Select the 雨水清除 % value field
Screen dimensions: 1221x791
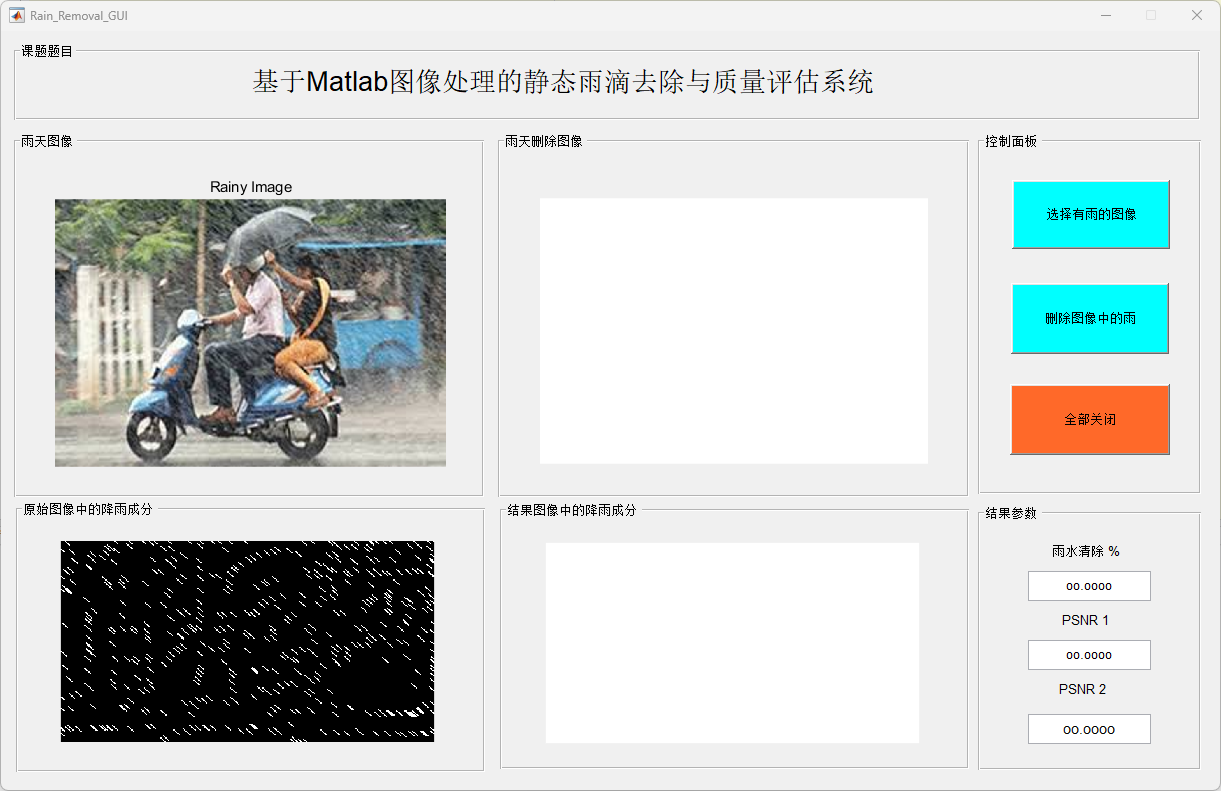[x=1089, y=586]
